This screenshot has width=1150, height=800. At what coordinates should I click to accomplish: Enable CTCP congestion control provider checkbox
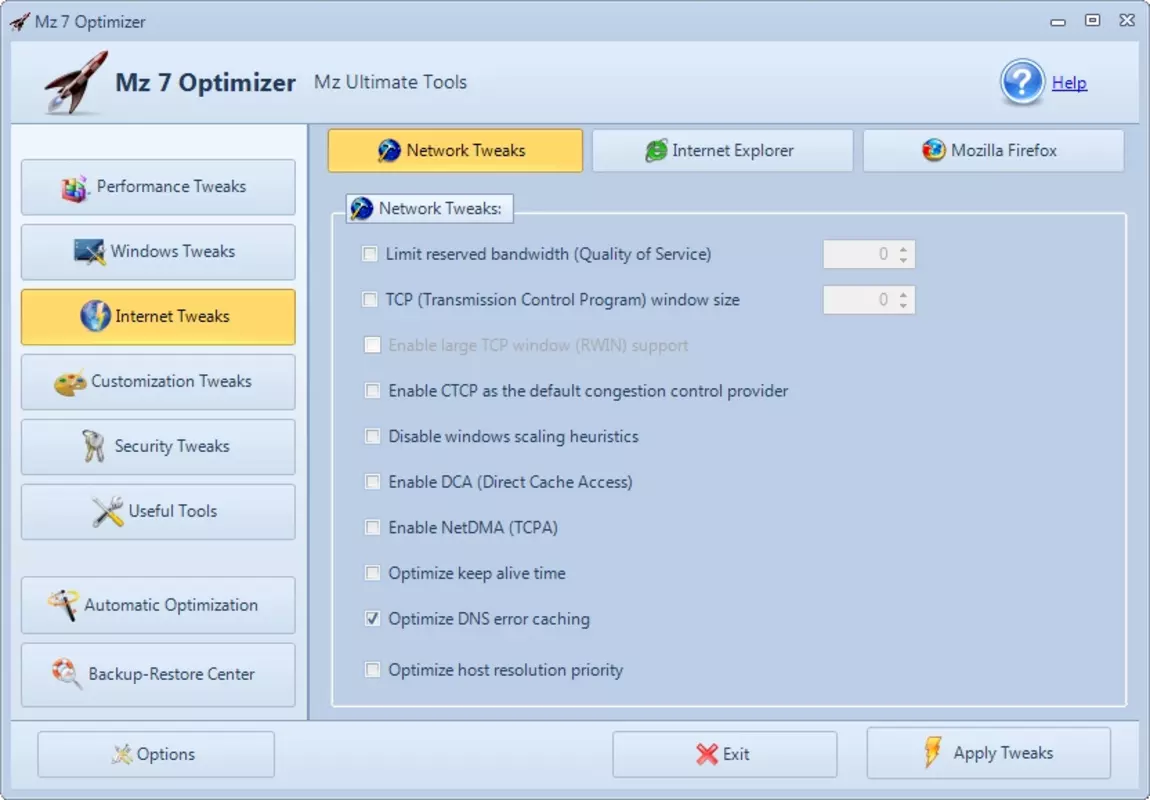tap(373, 390)
